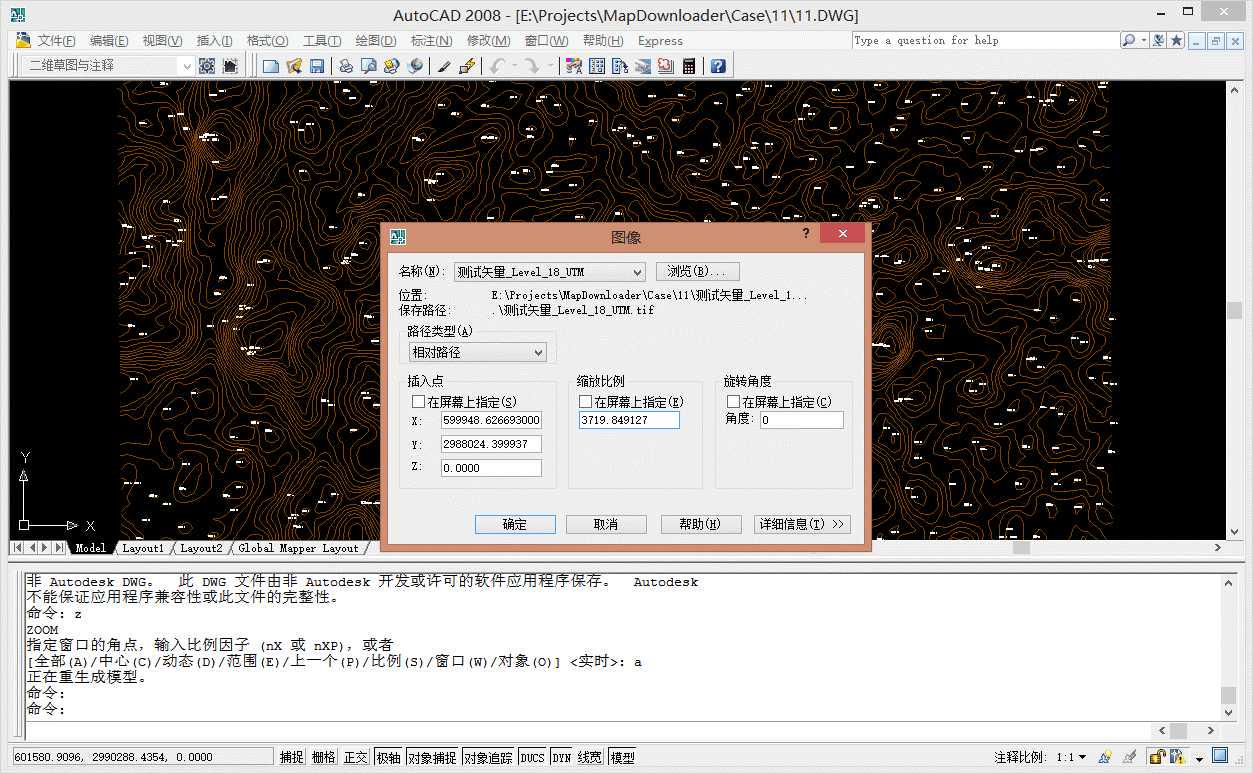Viewport: 1253px width, 774px height.
Task: Toggle 极轴 polar tracking in status bar
Action: click(388, 758)
